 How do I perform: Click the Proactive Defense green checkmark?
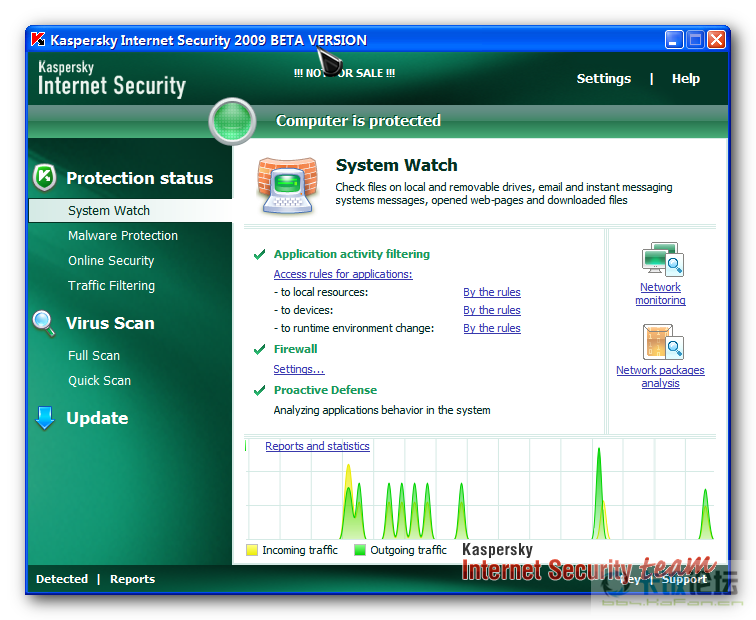[259, 390]
